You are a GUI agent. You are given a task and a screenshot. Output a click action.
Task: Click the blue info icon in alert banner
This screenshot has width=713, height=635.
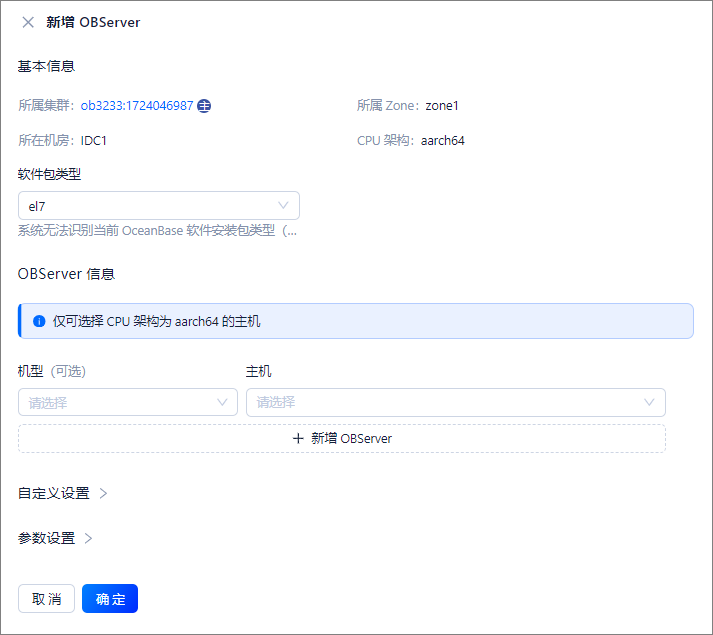[40, 321]
